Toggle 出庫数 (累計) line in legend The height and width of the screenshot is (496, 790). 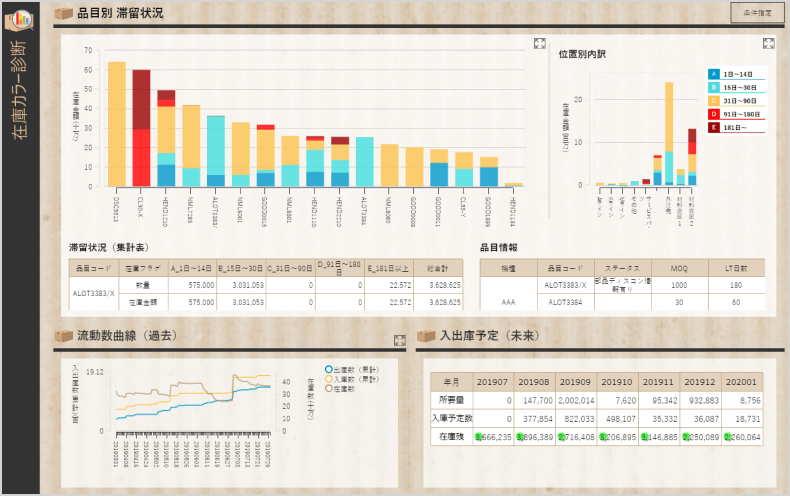349,370
